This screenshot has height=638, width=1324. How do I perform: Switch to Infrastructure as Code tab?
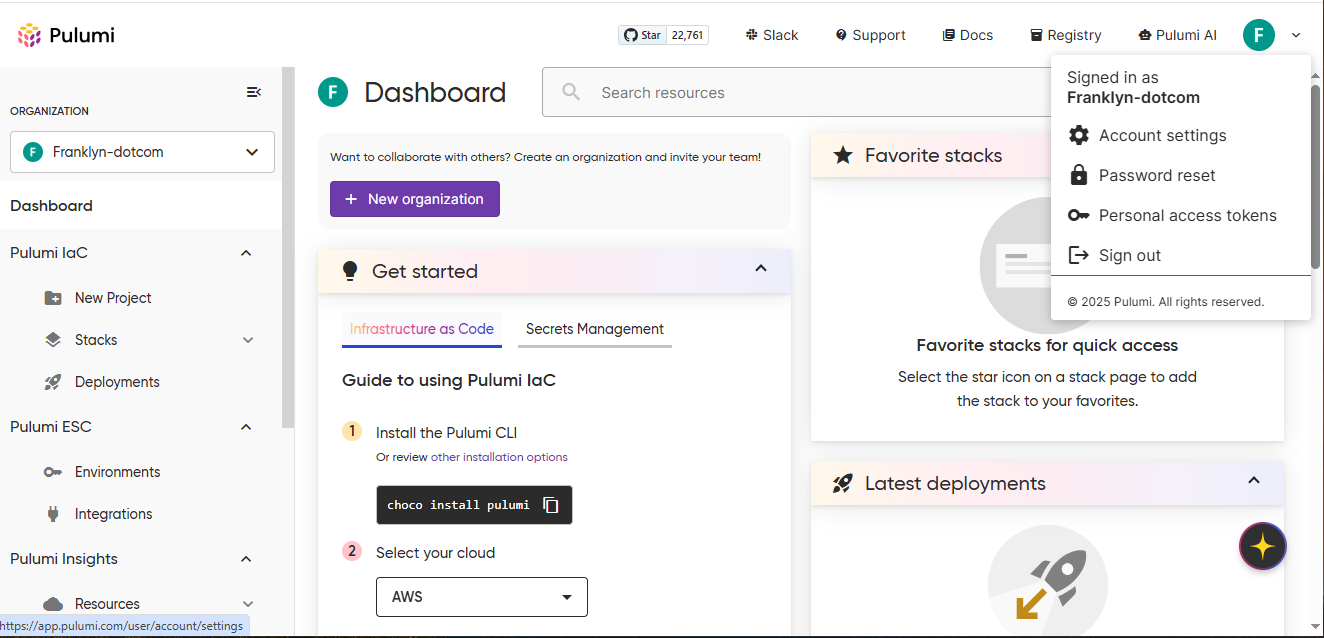[x=422, y=329]
